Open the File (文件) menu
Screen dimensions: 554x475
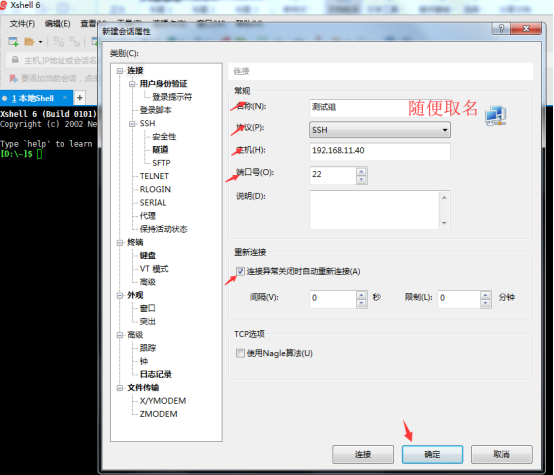(x=22, y=24)
